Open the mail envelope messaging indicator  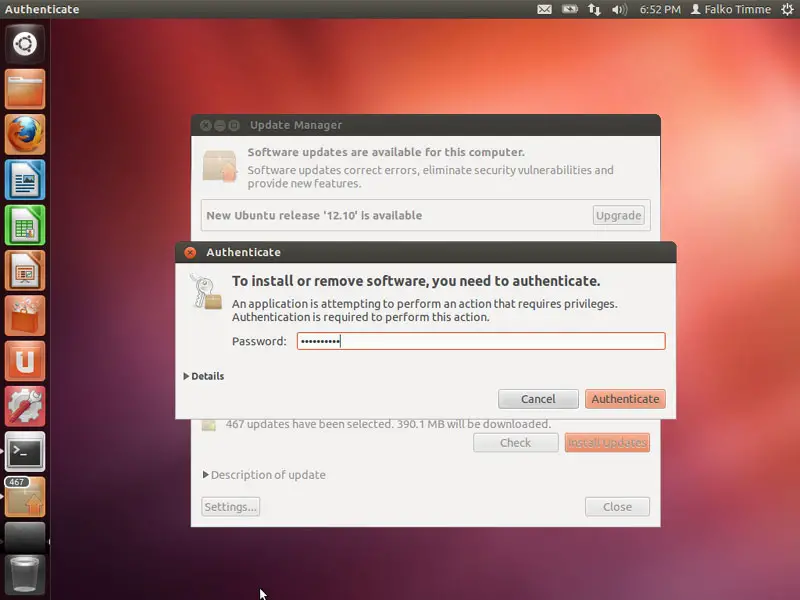544,9
